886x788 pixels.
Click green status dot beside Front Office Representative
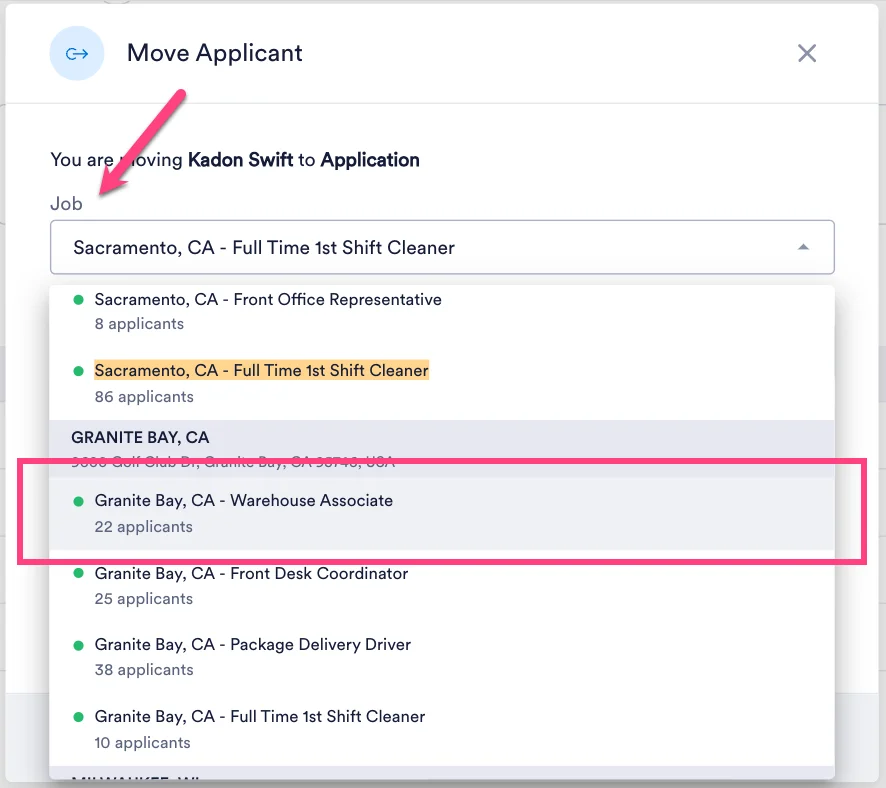[79, 299]
